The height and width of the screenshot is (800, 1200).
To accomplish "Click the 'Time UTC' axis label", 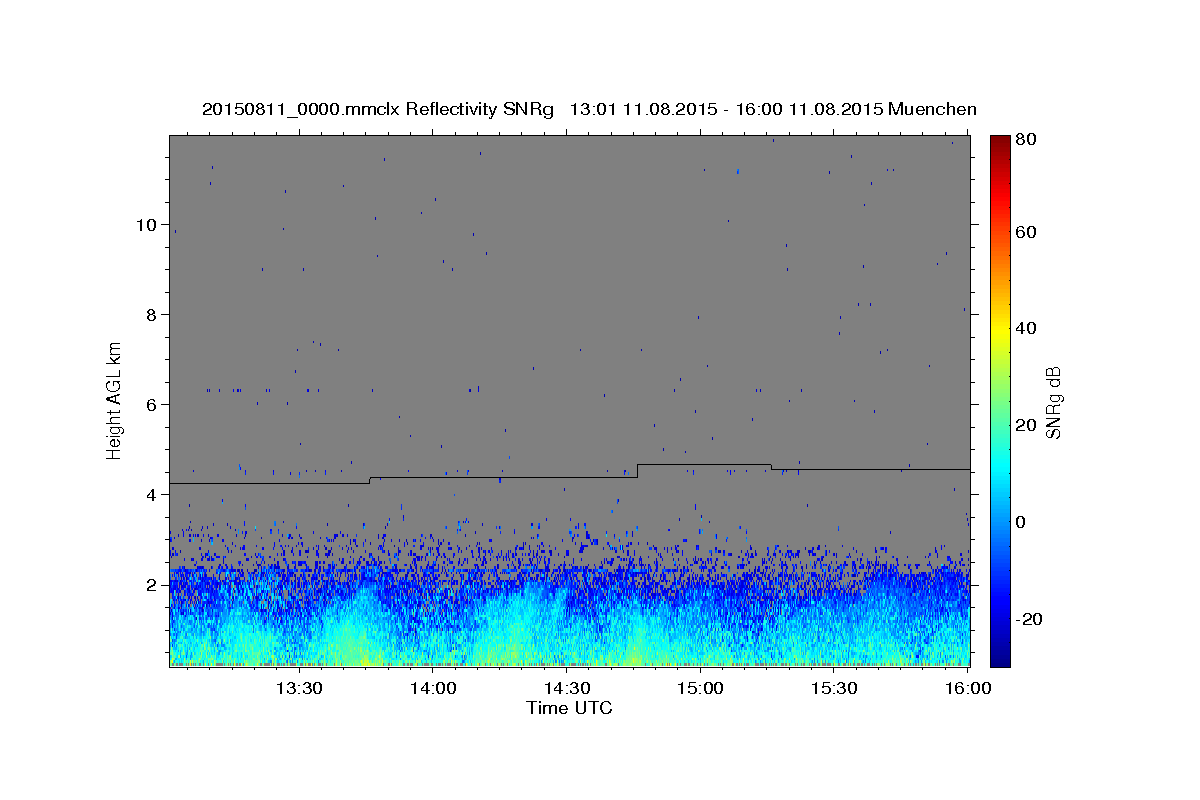I will 569,708.
